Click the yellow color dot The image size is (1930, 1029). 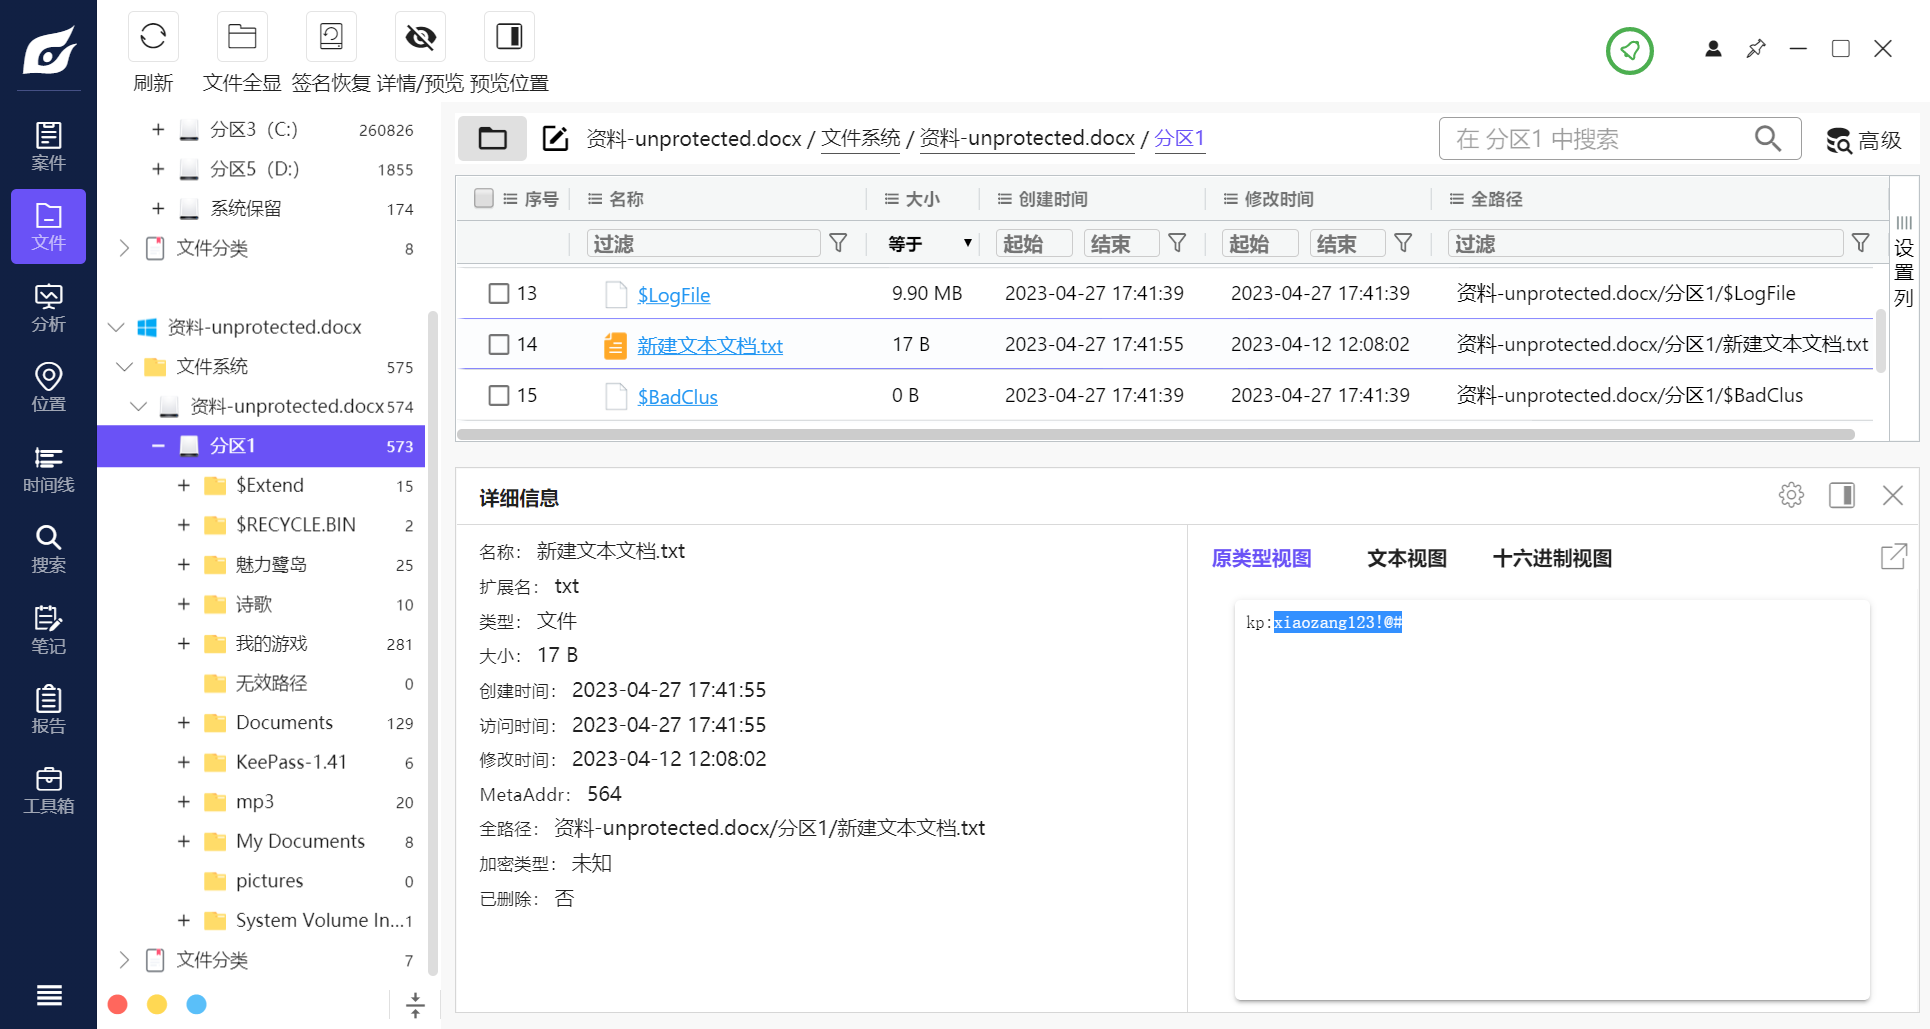[x=157, y=1004]
